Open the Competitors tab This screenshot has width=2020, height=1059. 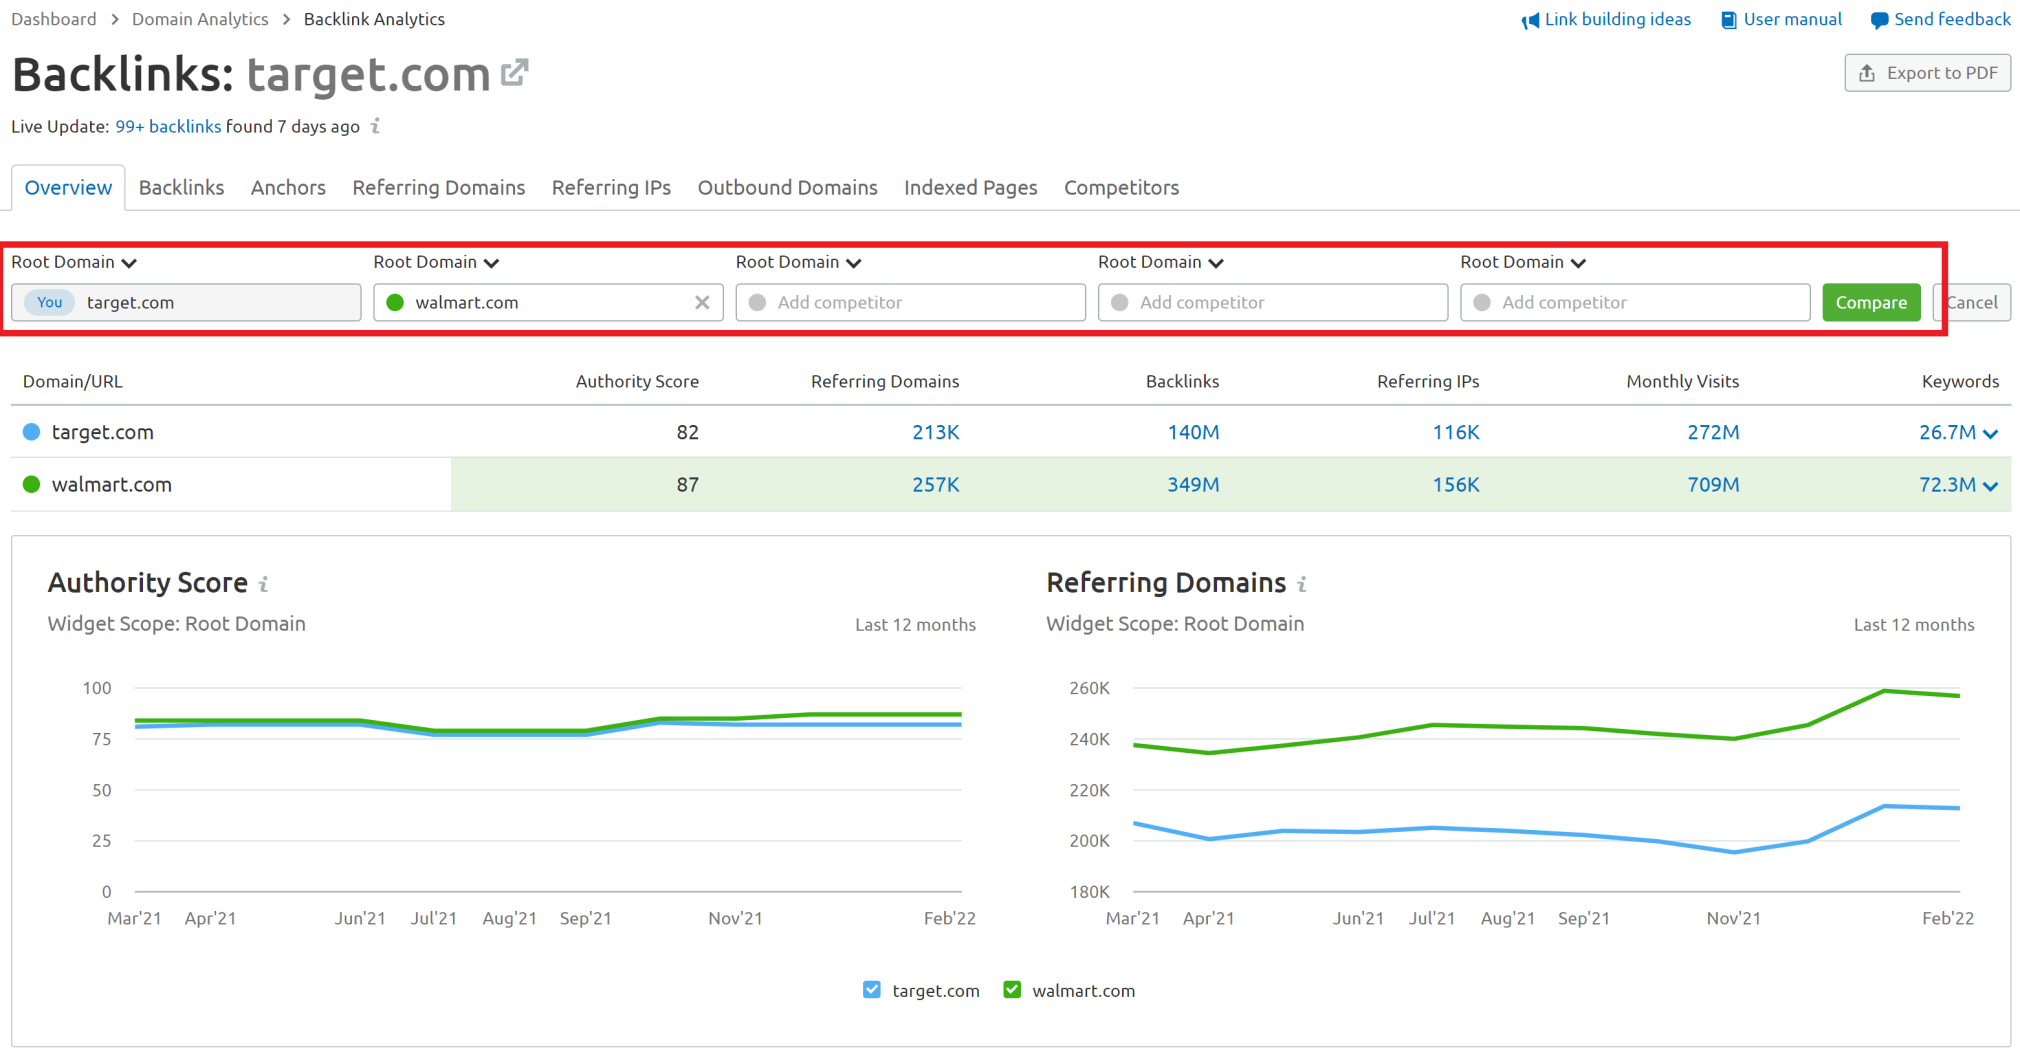pyautogui.click(x=1121, y=188)
